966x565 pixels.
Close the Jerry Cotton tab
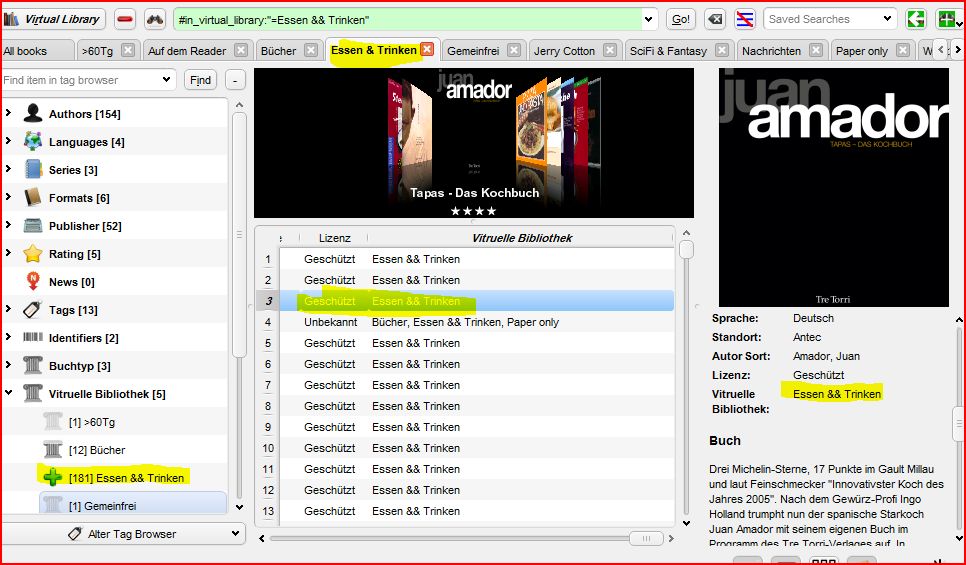(x=610, y=50)
